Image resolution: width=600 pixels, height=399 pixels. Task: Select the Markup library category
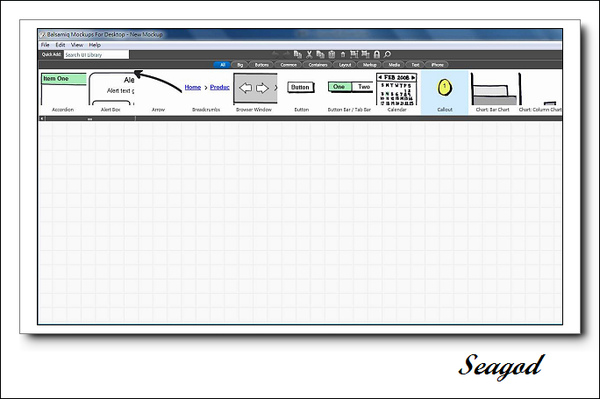click(x=370, y=65)
